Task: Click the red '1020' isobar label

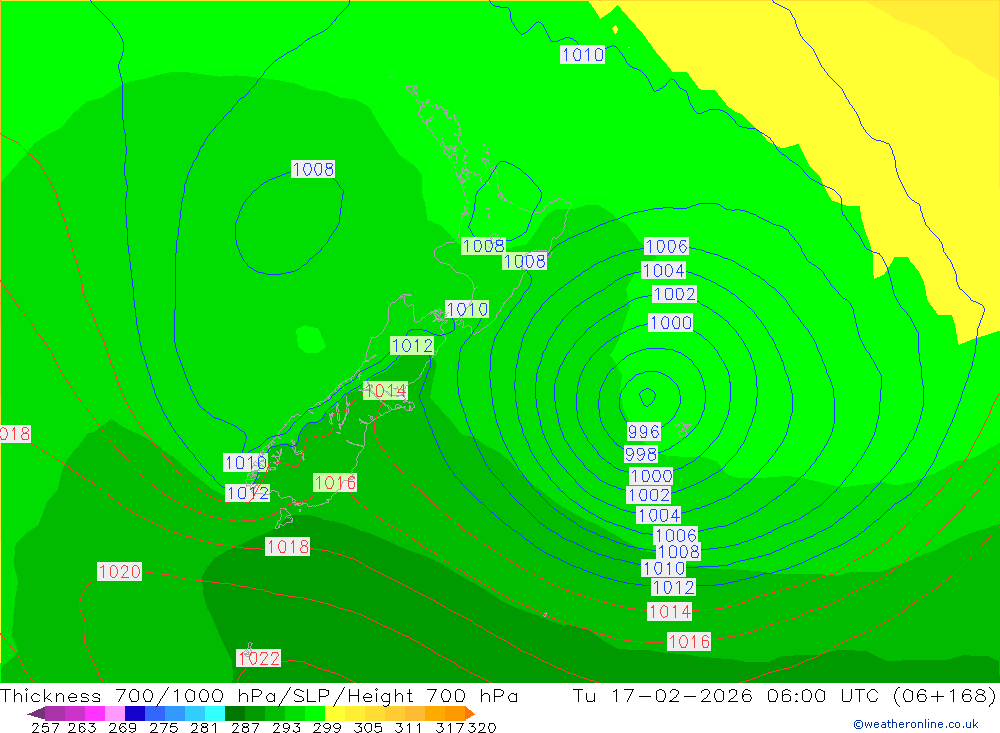Action: (x=119, y=572)
